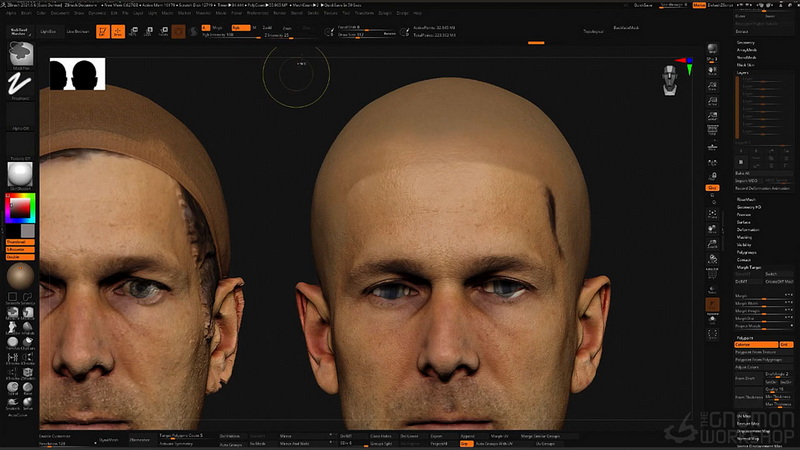Viewport: 800px width, 450px height.
Task: Click the QuickSave button
Action: 643,5
